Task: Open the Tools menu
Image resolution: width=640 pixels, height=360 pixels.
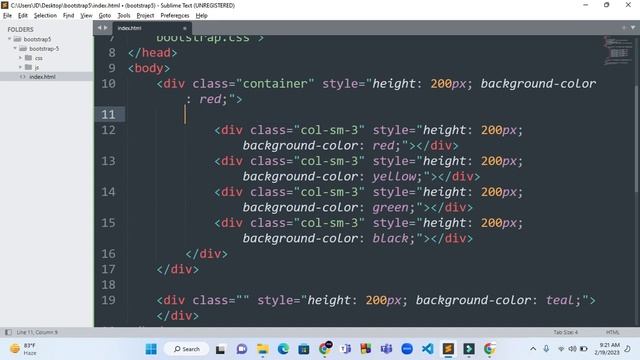Action: (x=124, y=16)
